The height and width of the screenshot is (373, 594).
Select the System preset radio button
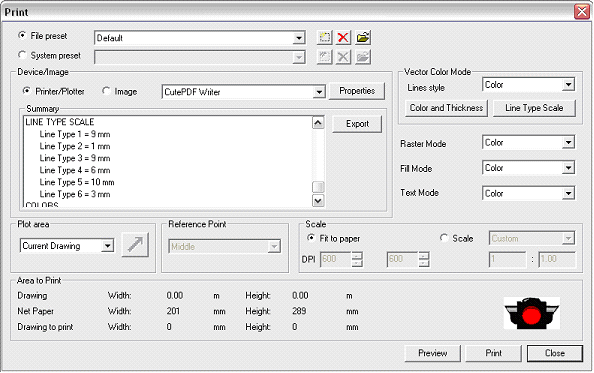point(22,55)
